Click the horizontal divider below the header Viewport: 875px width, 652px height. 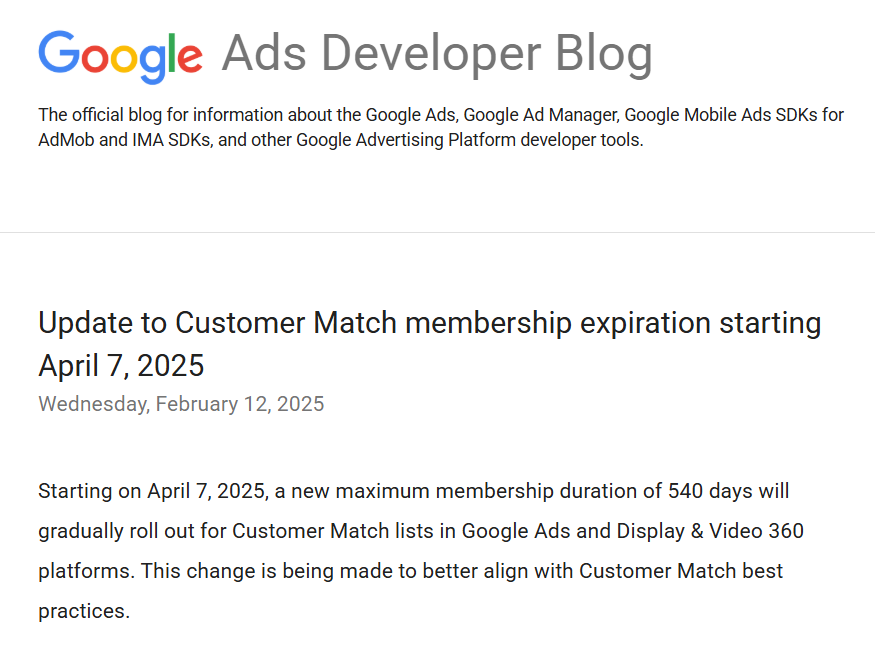[x=437, y=232]
